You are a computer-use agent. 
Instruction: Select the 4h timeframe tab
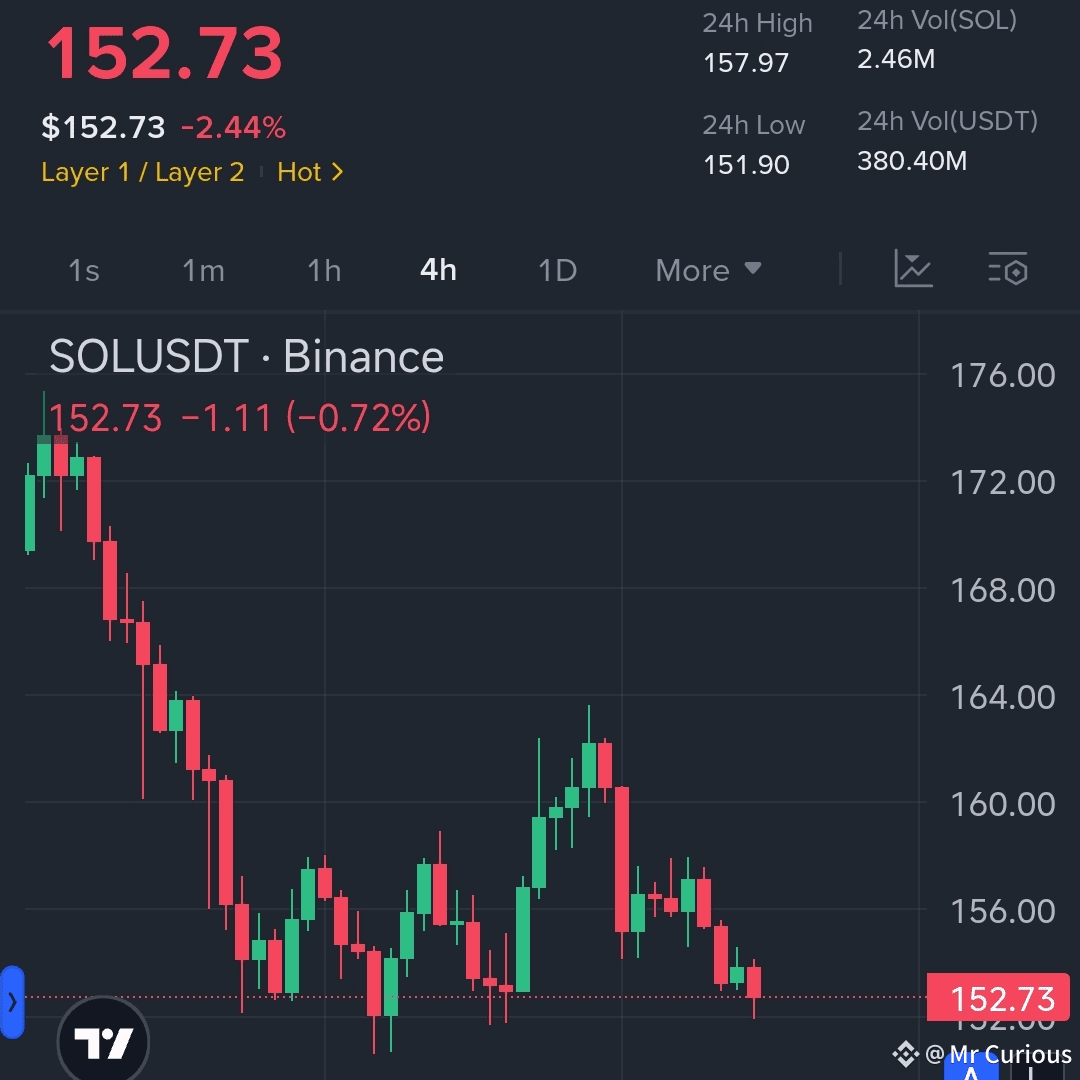438,270
